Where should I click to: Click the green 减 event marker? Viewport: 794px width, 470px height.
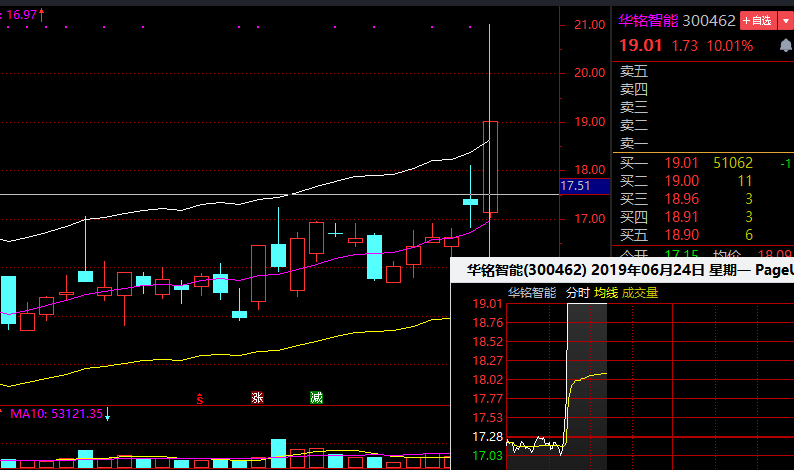(316, 398)
